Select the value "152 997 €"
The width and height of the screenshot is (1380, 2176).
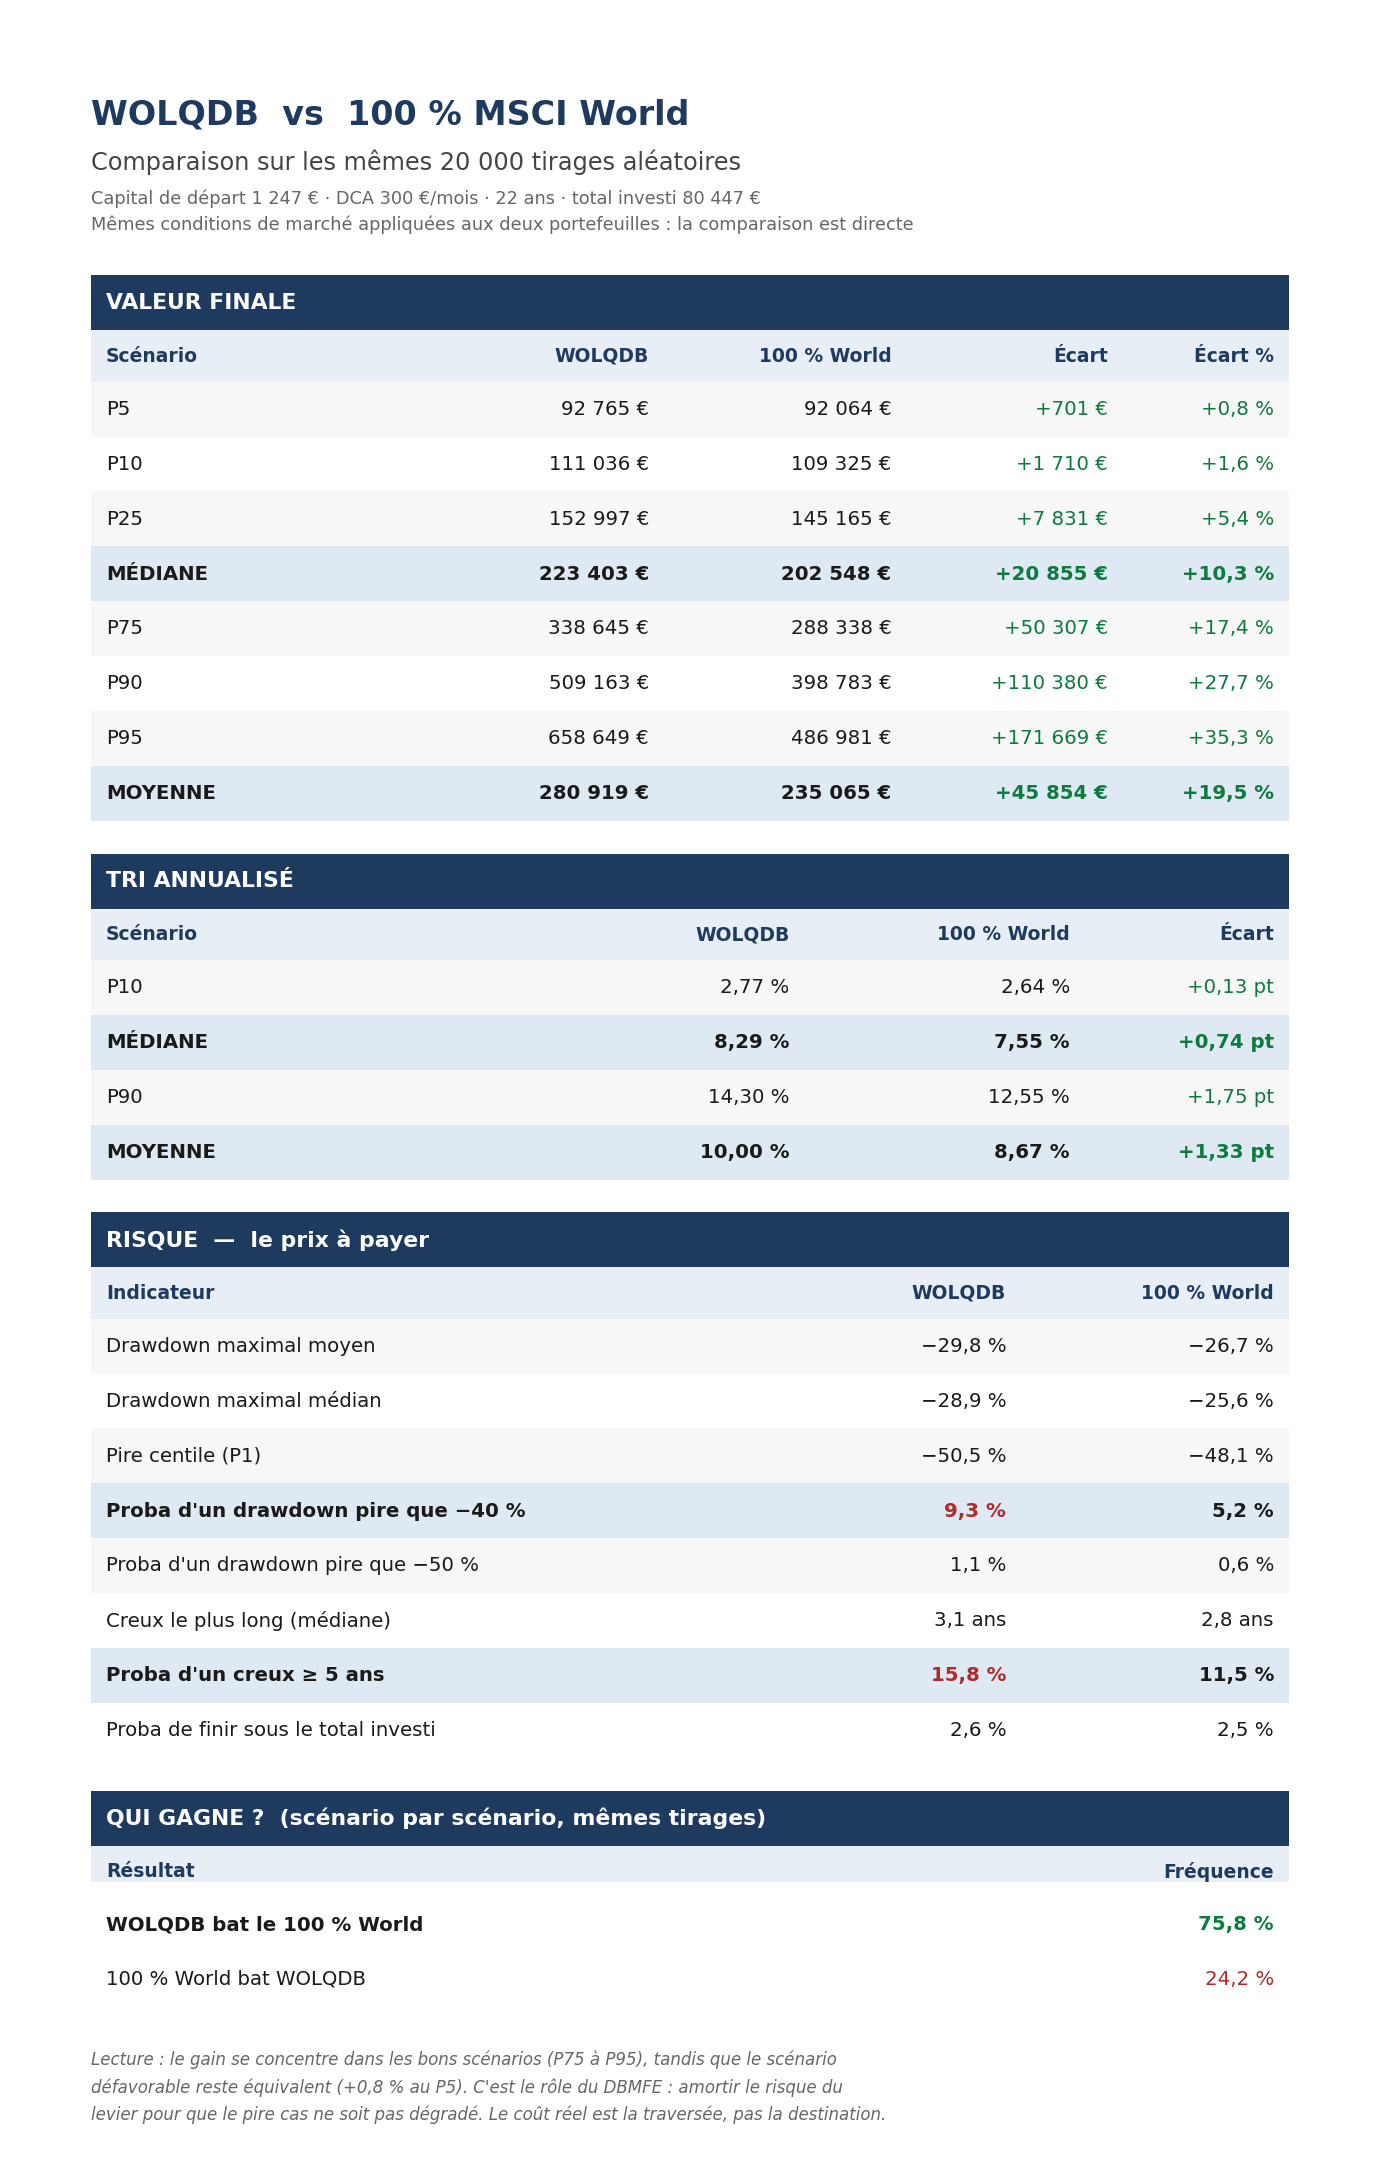(599, 519)
